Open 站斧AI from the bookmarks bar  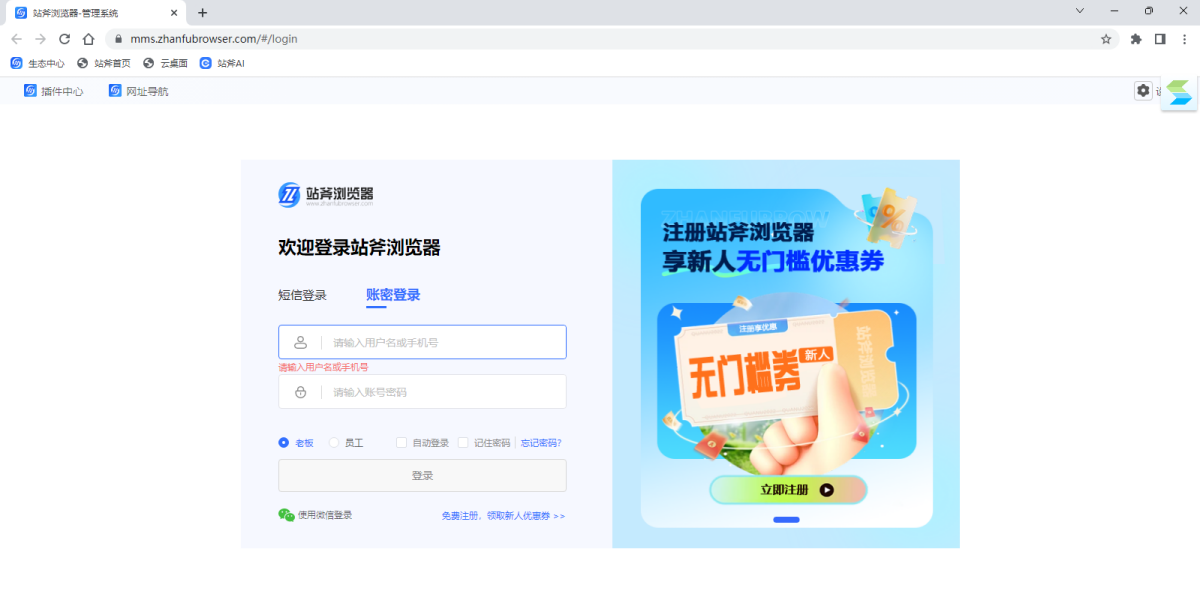pyautogui.click(x=221, y=62)
